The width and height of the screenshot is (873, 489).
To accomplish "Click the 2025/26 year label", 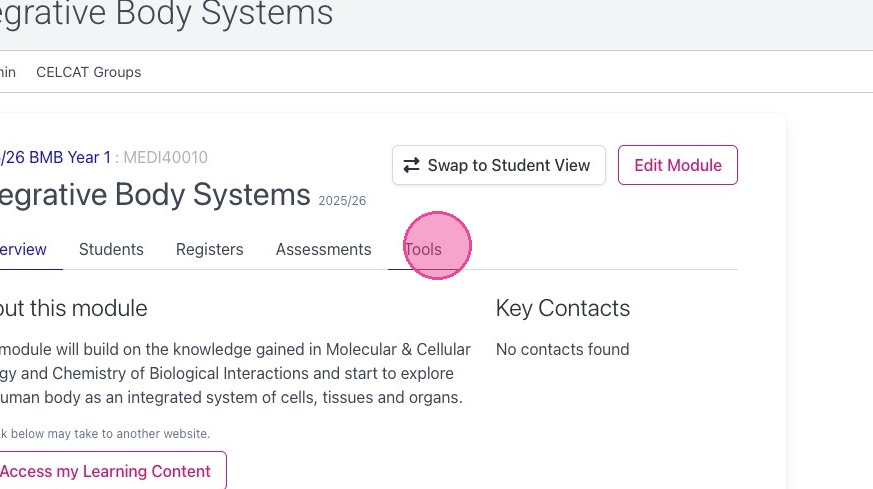I will (x=342, y=201).
